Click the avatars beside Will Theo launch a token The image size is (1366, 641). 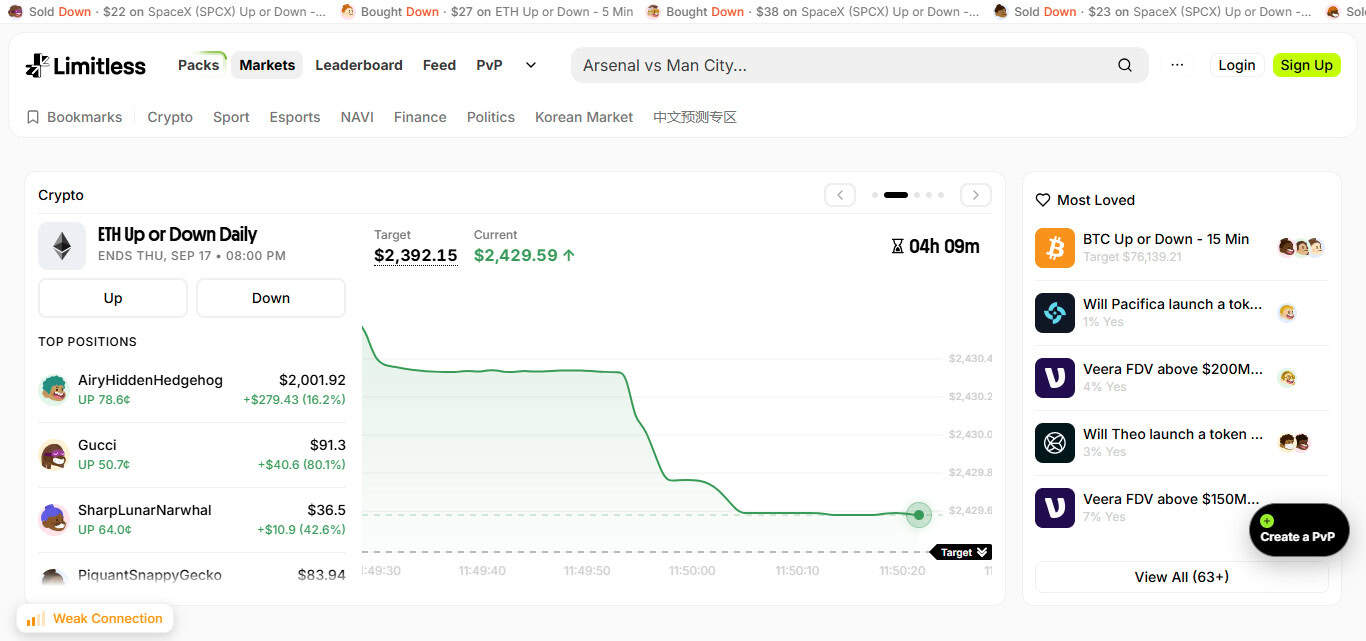click(x=1295, y=442)
